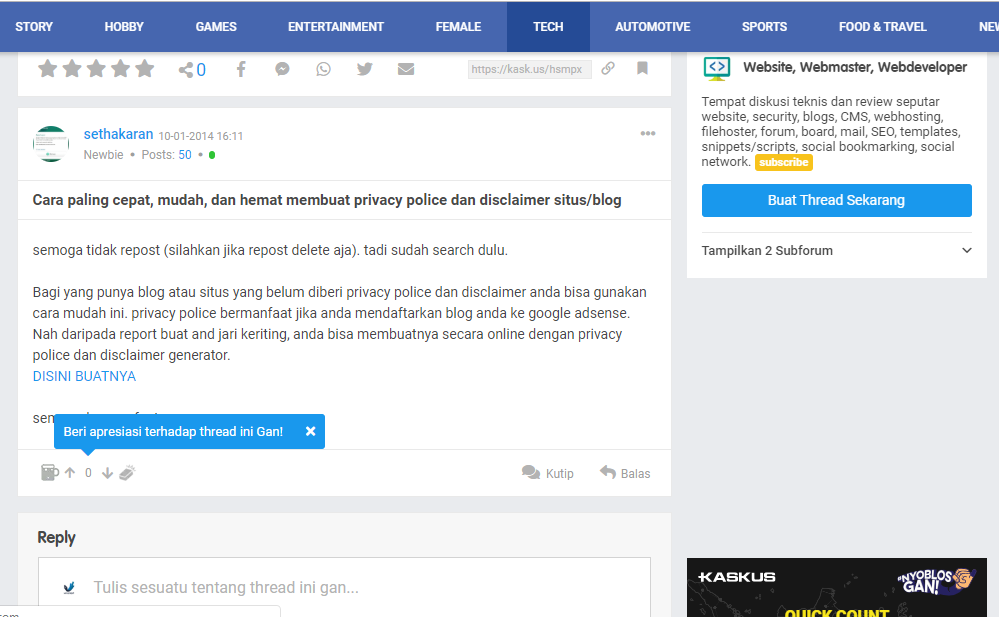Click the vote count 0
999x617 pixels.
point(89,473)
